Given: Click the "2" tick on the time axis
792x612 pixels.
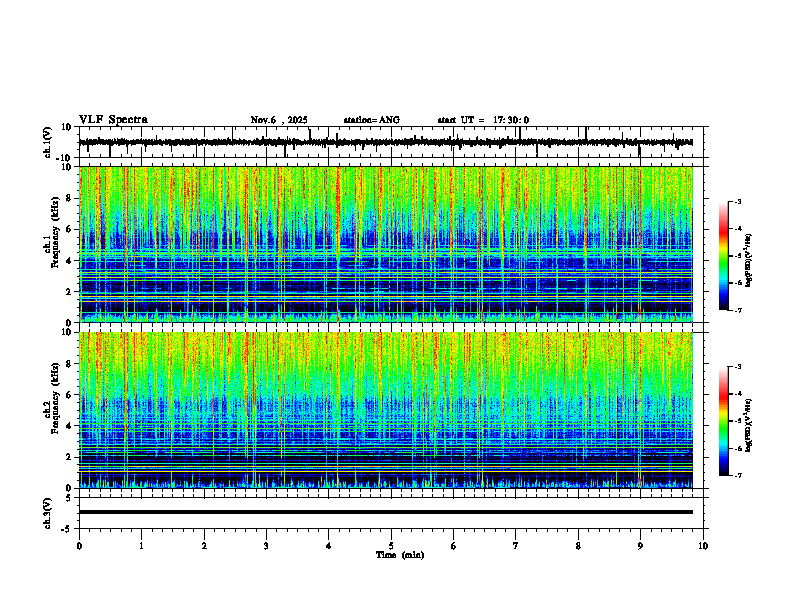Looking at the screenshot, I should click(204, 546).
